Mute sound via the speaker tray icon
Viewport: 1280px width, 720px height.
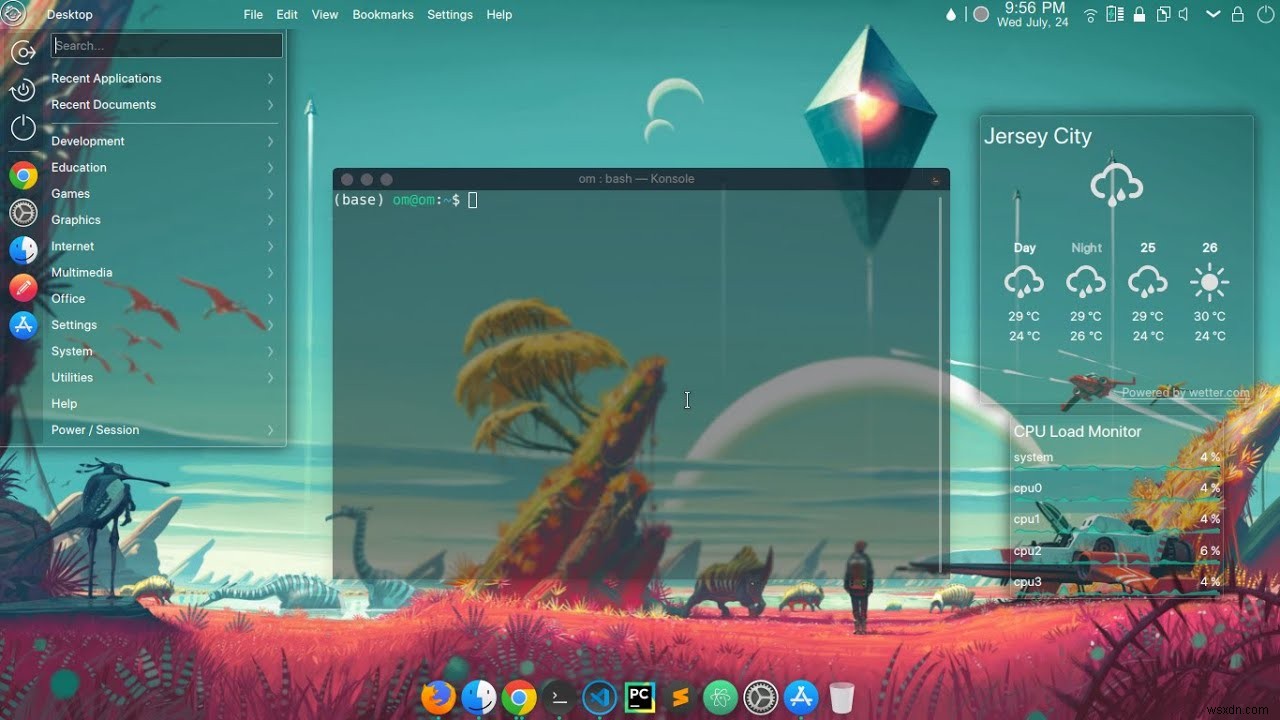1185,14
